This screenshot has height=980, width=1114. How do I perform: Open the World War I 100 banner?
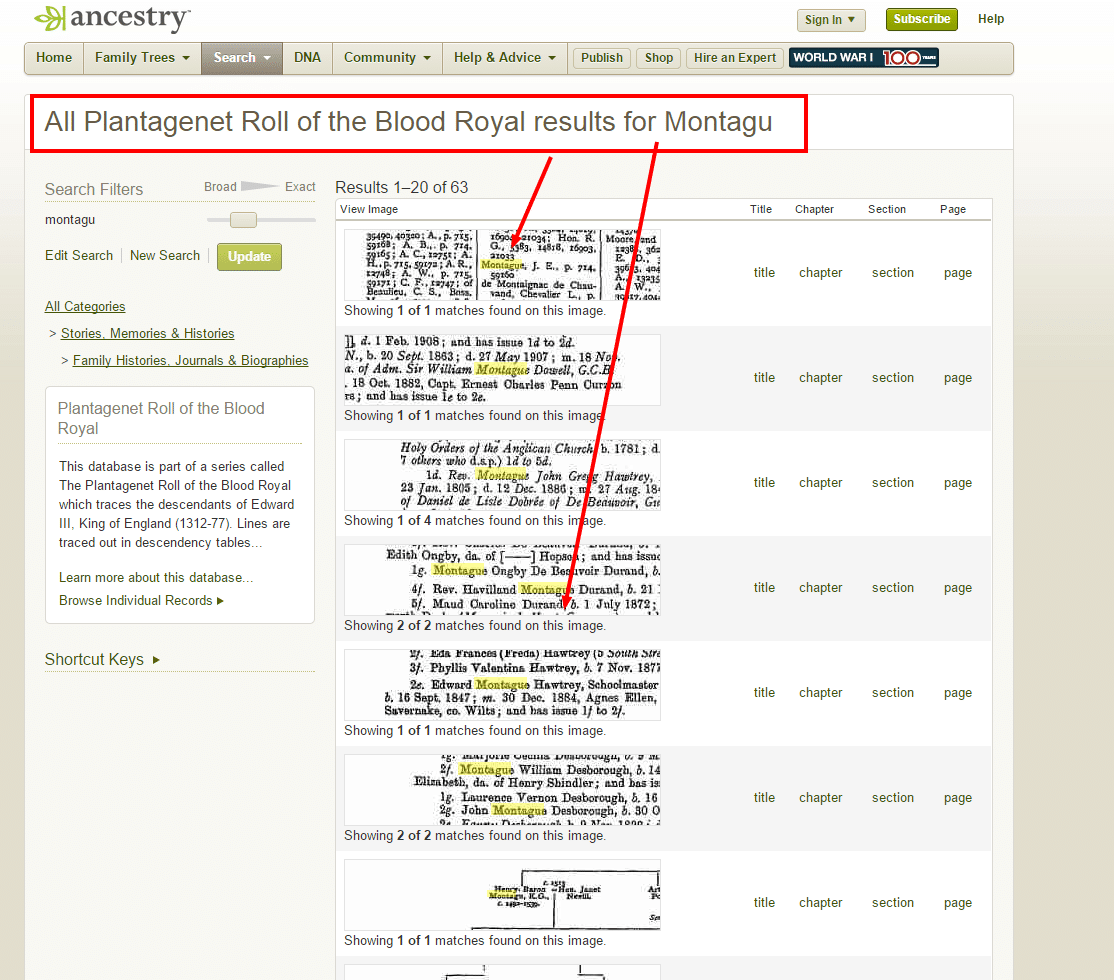(x=864, y=58)
